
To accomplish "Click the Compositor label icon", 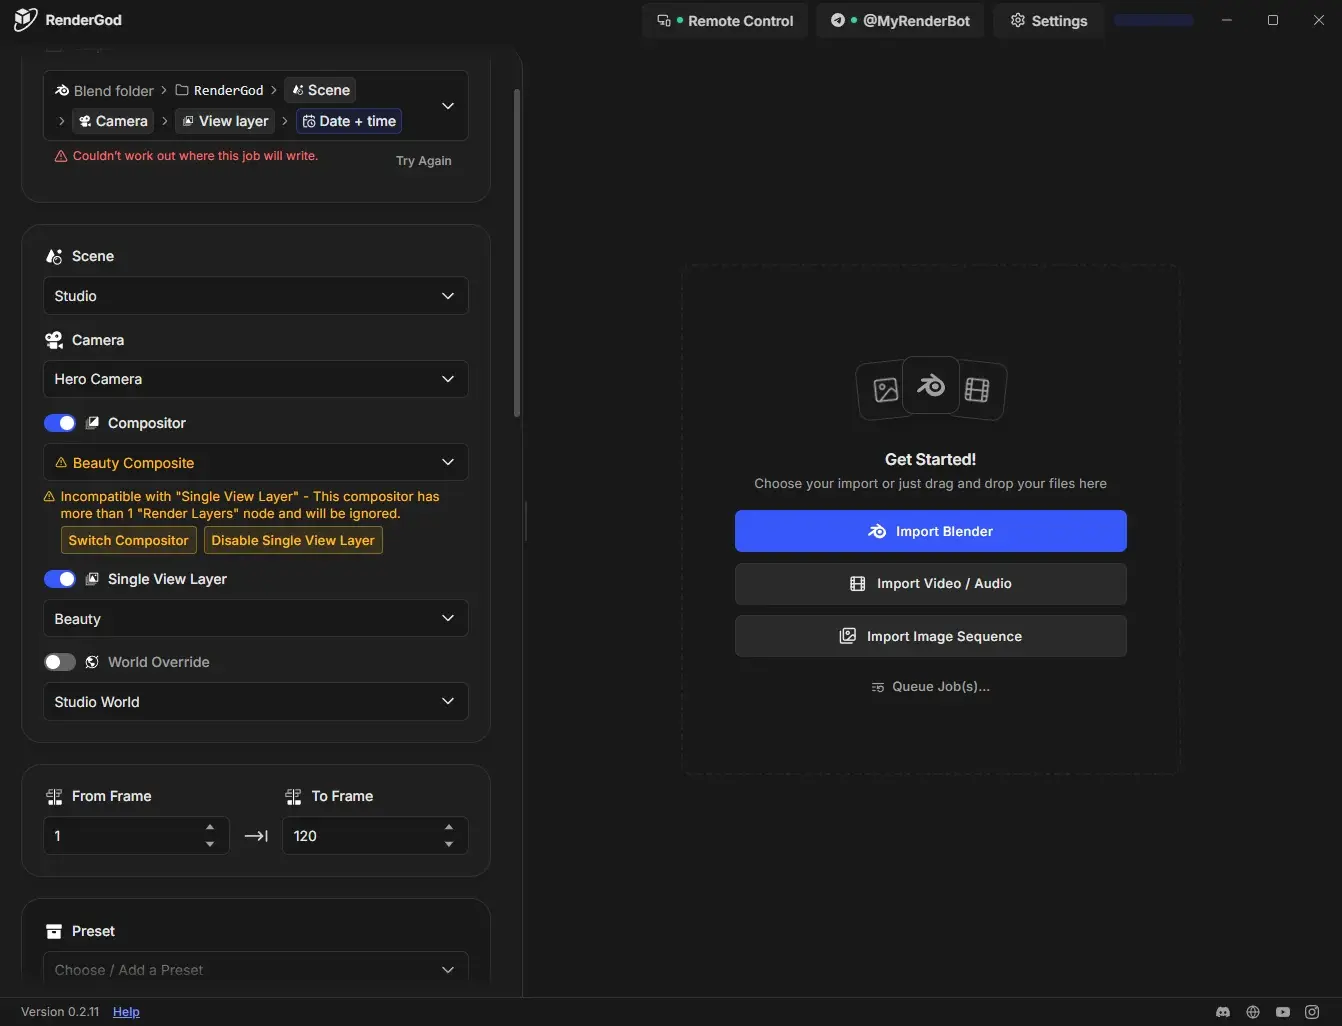I will [92, 423].
